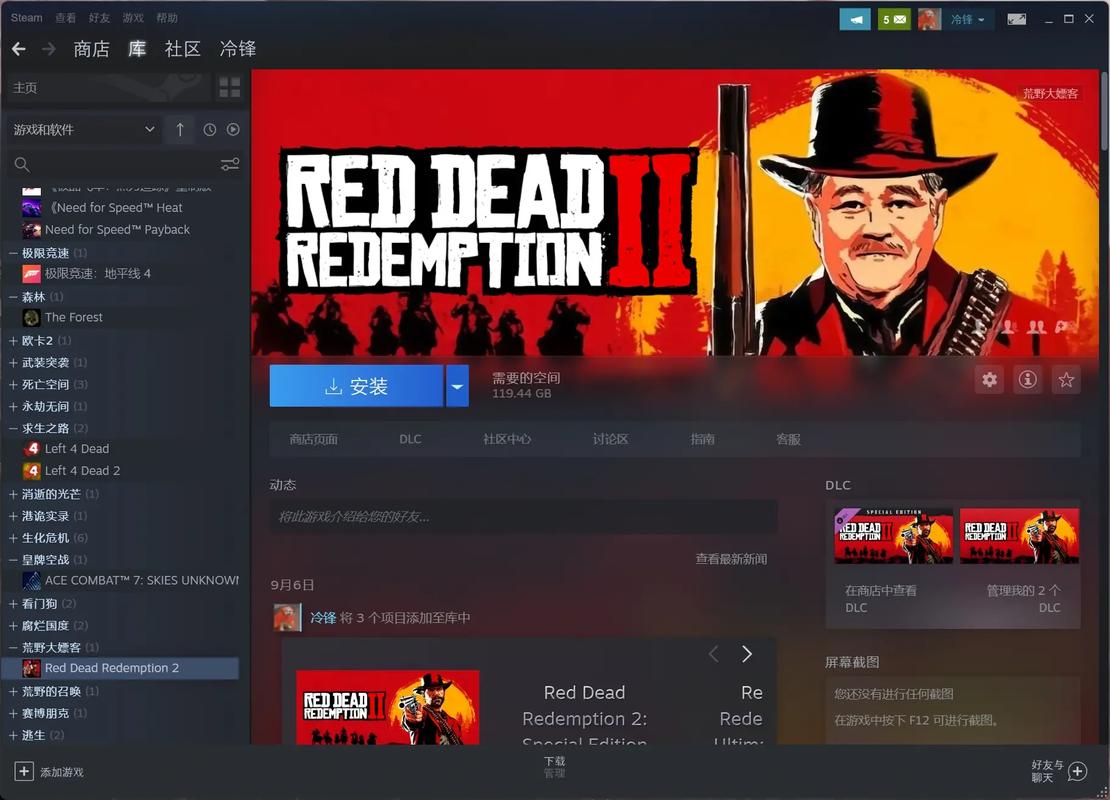Open install options dropdown arrow

(x=457, y=386)
